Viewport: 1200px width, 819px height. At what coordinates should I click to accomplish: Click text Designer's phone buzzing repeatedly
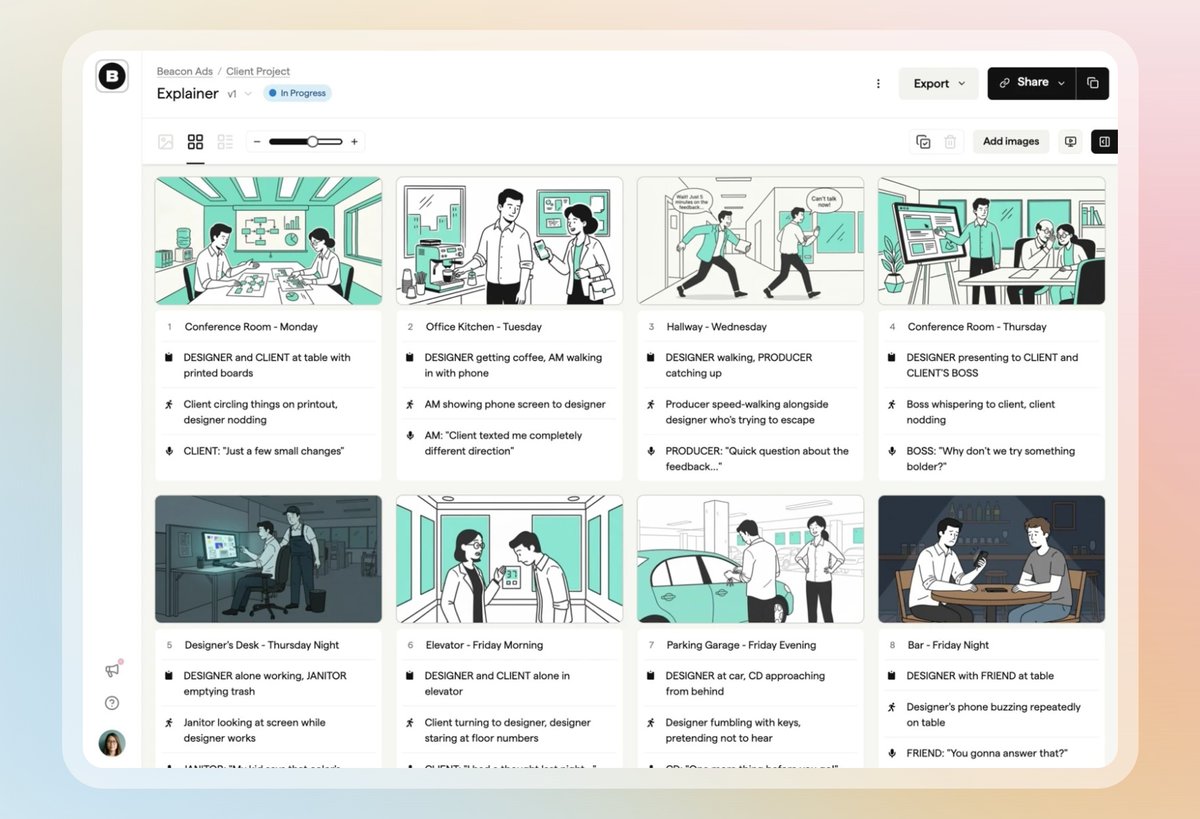coord(993,715)
